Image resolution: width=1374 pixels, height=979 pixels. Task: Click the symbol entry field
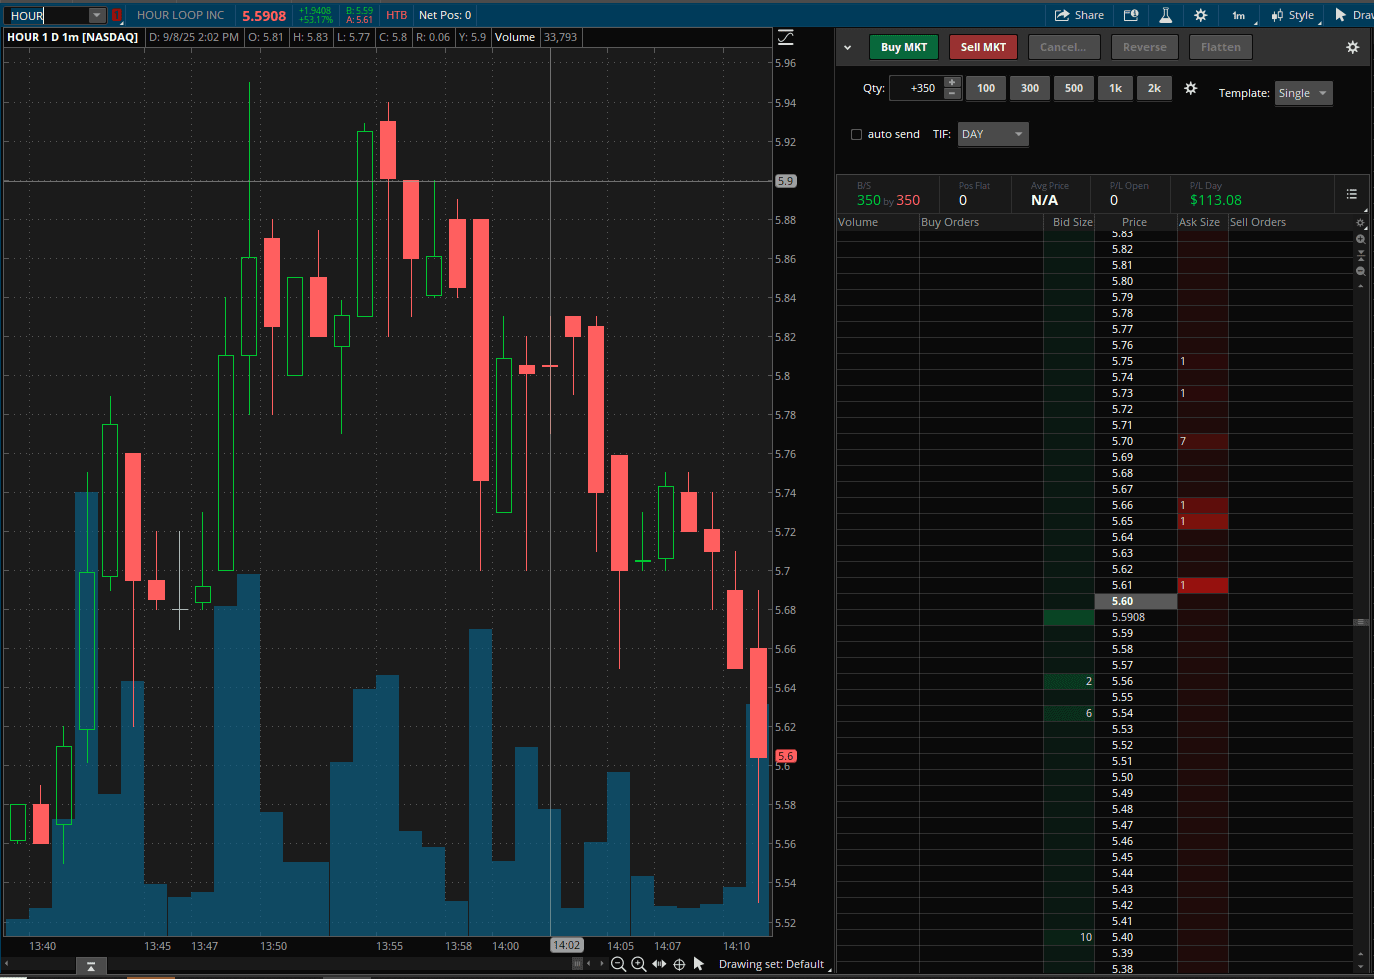[48, 15]
